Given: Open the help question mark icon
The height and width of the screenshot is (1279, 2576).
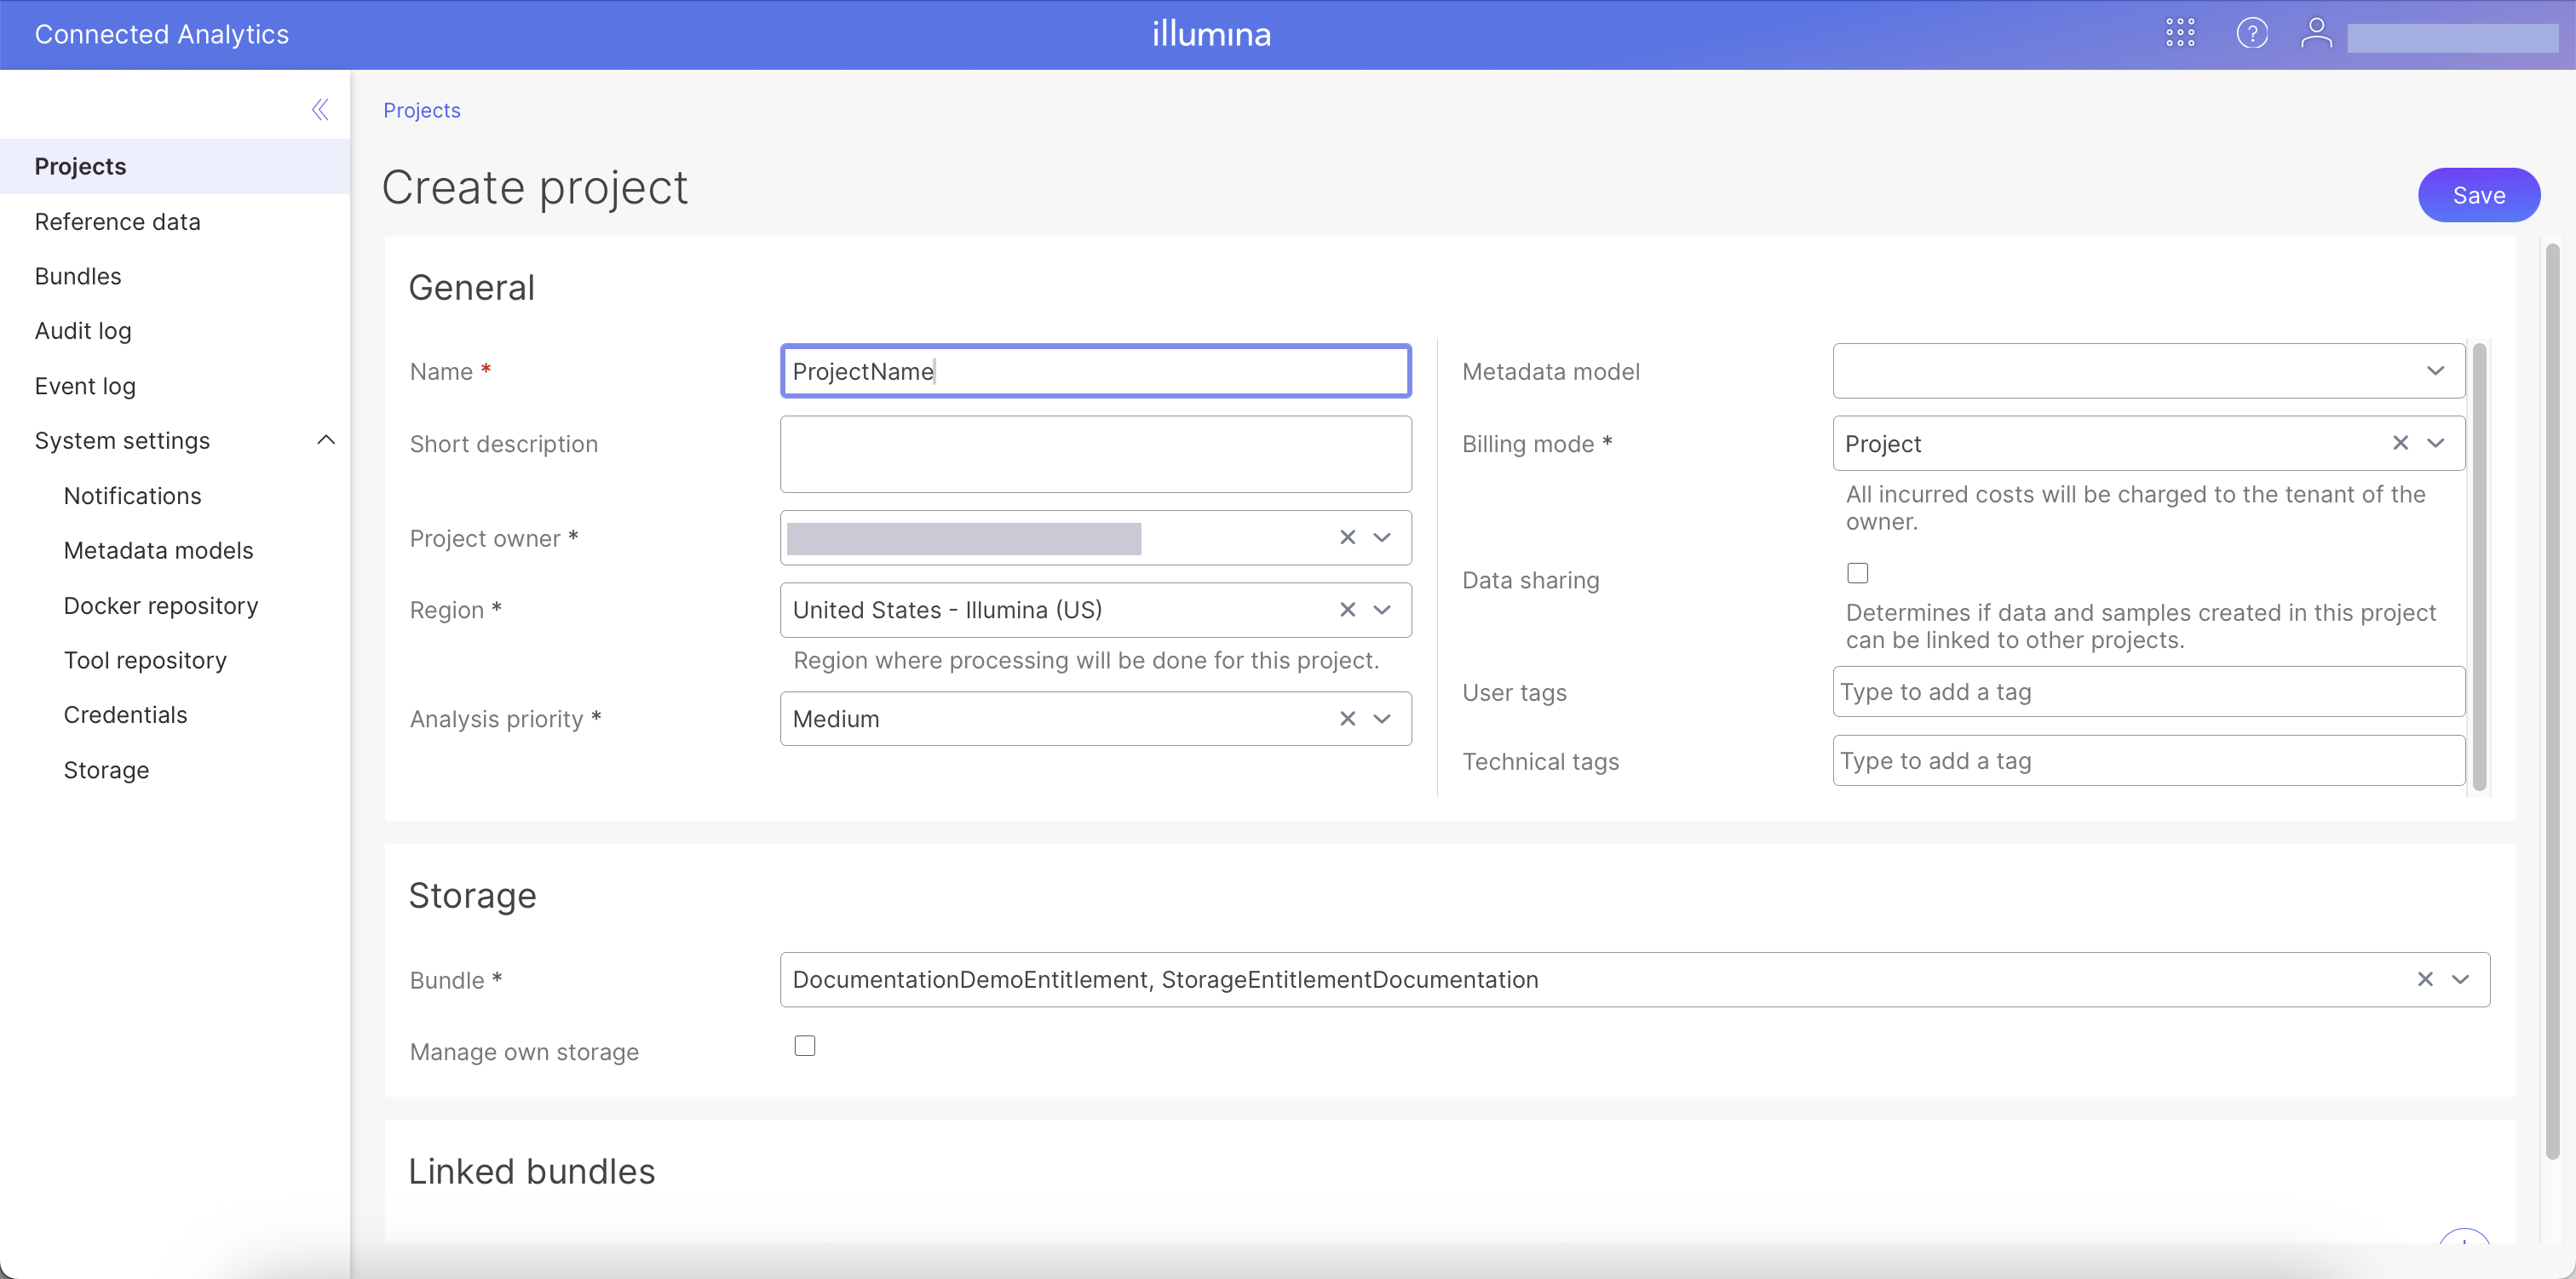Looking at the screenshot, I should (x=2252, y=33).
